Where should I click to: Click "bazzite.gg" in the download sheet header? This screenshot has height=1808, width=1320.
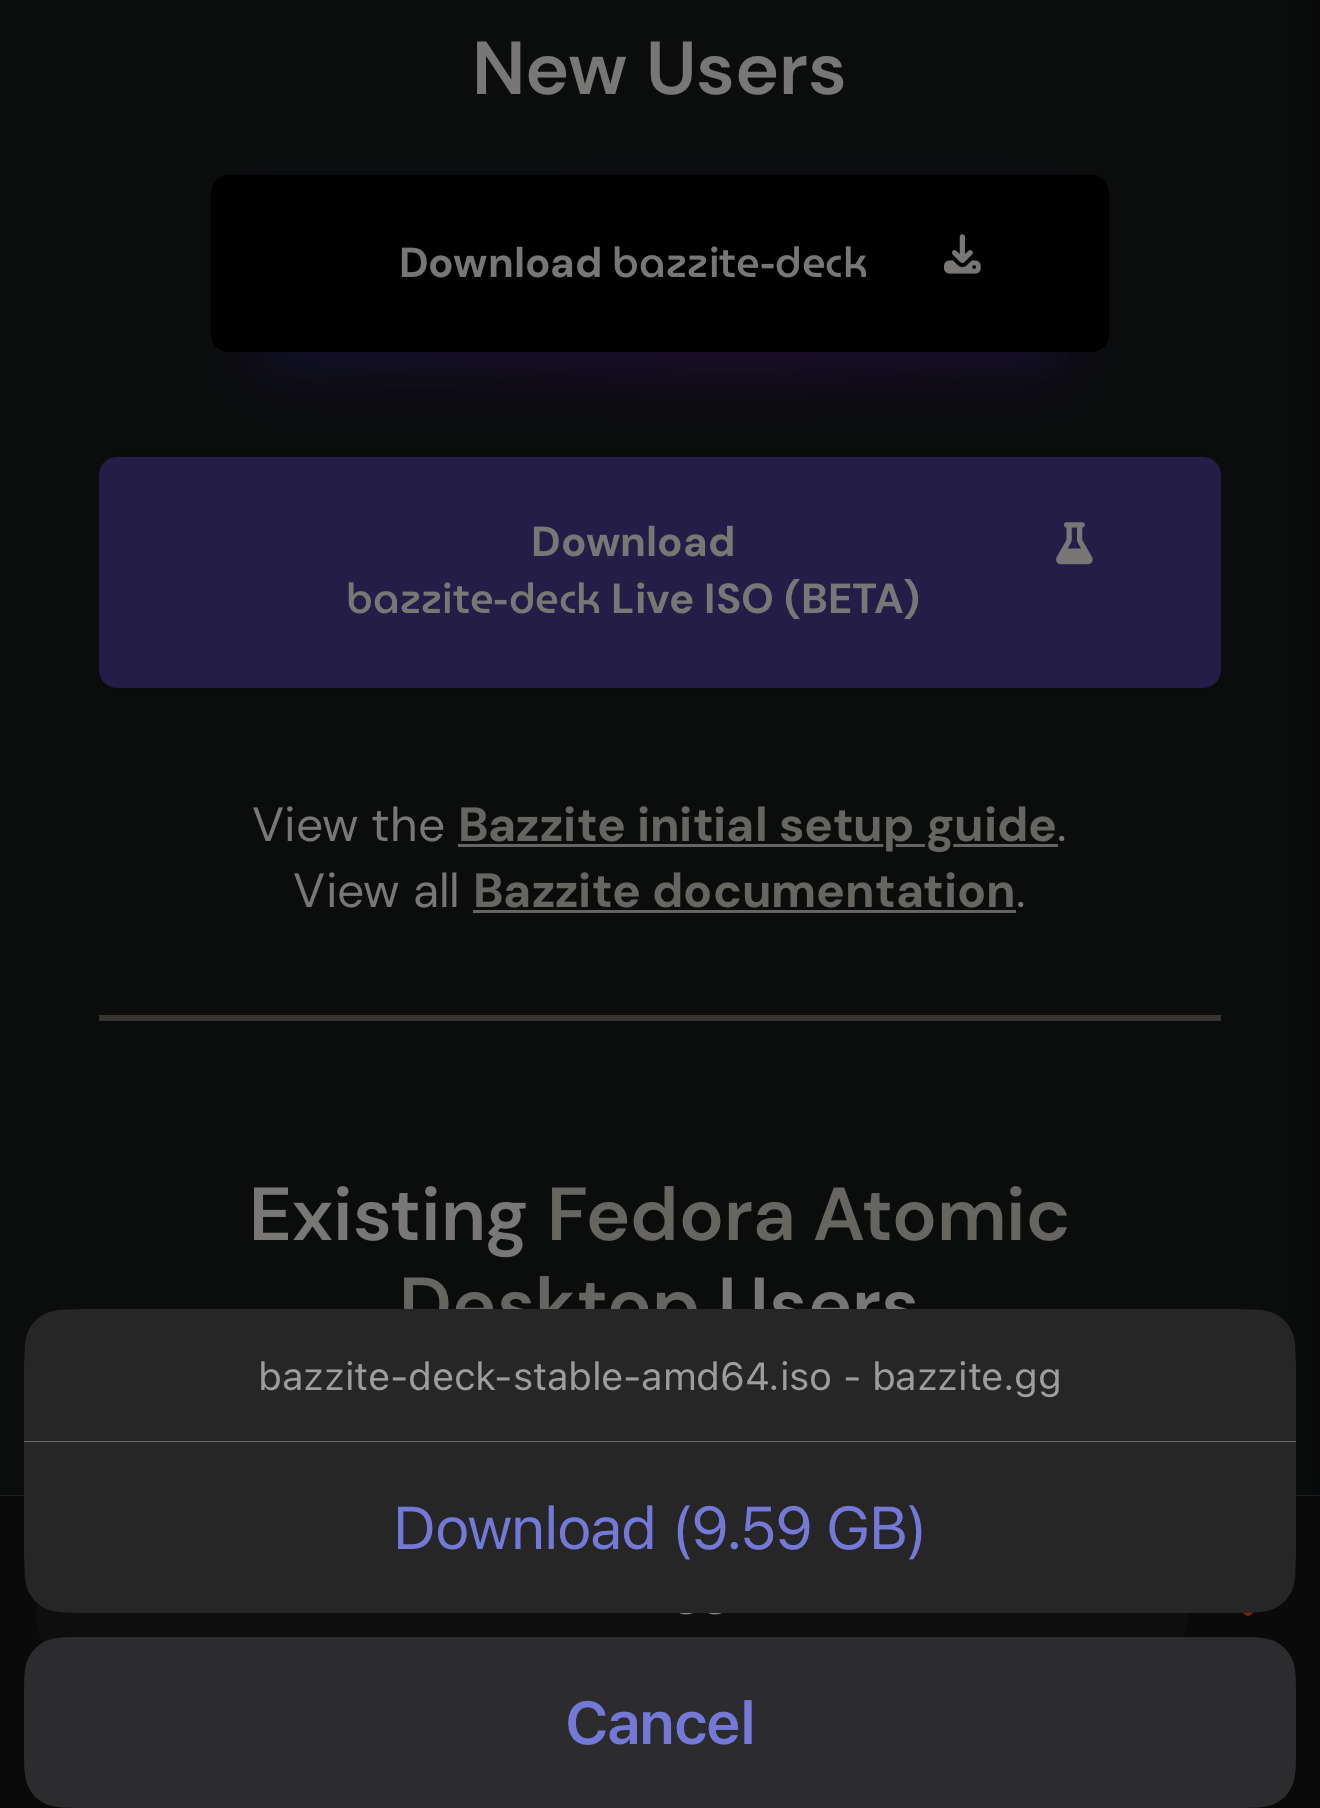pos(966,1377)
